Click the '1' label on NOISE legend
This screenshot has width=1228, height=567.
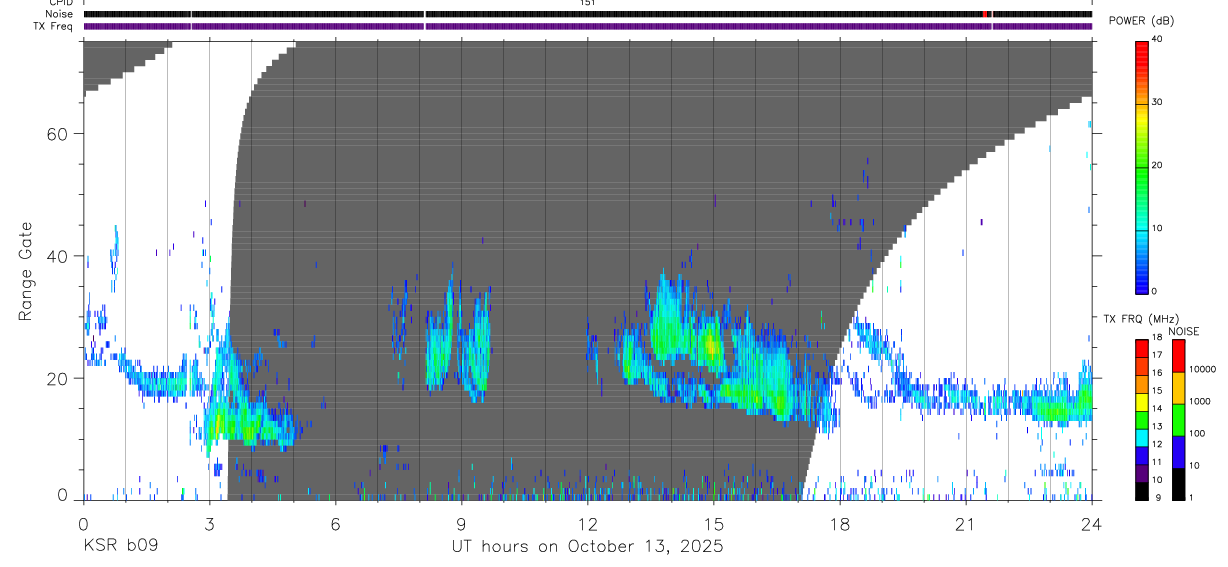tap(1193, 497)
